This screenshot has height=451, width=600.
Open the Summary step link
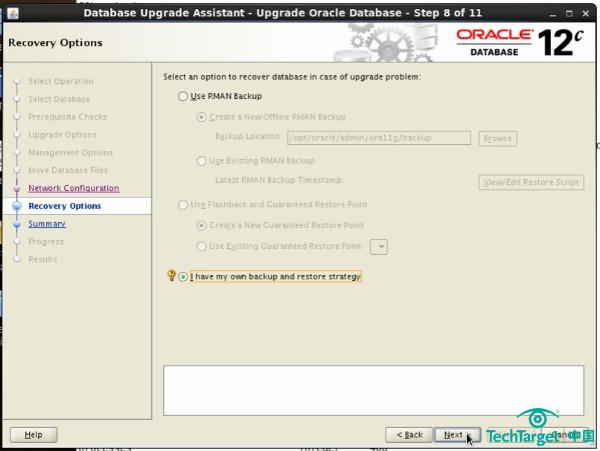click(47, 224)
